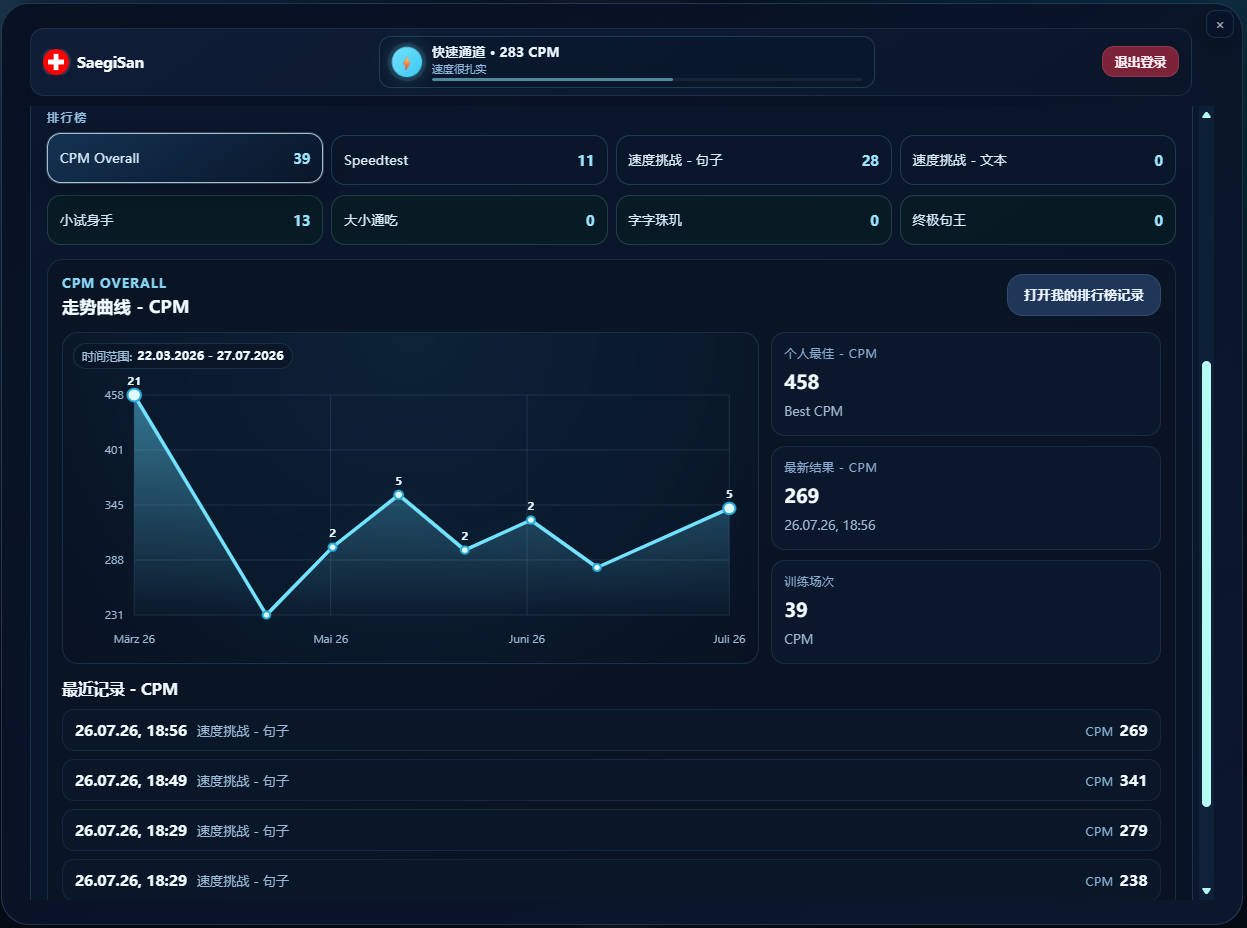Click the März 26 axis label
The image size is (1247, 928).
click(x=134, y=639)
